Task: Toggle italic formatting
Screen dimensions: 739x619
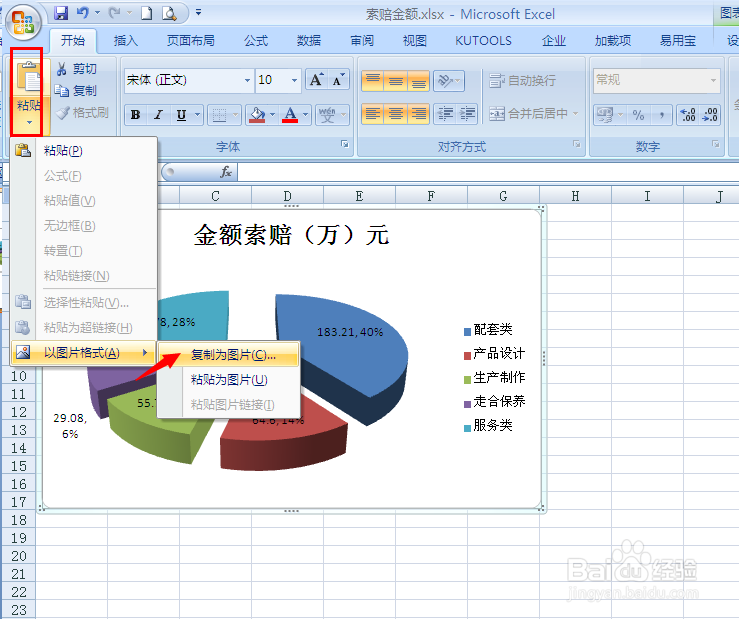Action: coord(158,115)
